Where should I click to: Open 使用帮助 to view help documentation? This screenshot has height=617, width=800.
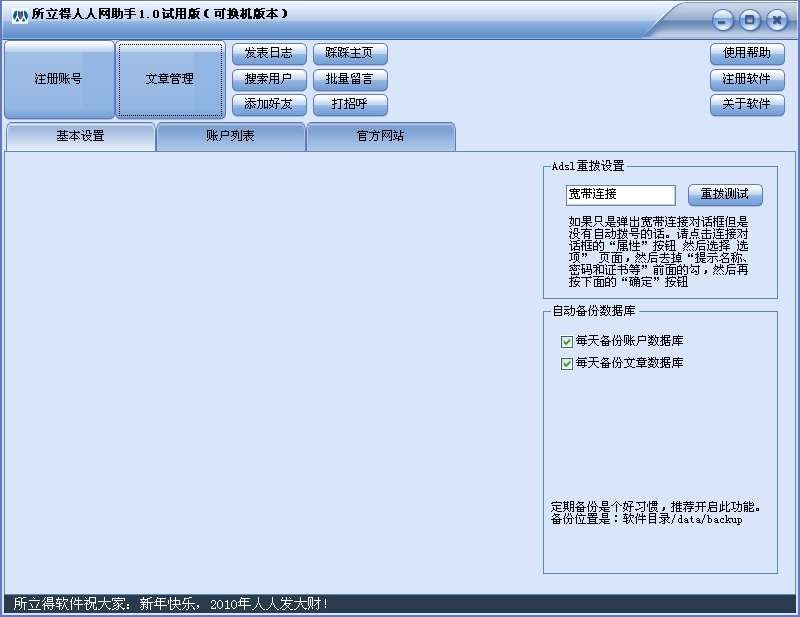(745, 54)
